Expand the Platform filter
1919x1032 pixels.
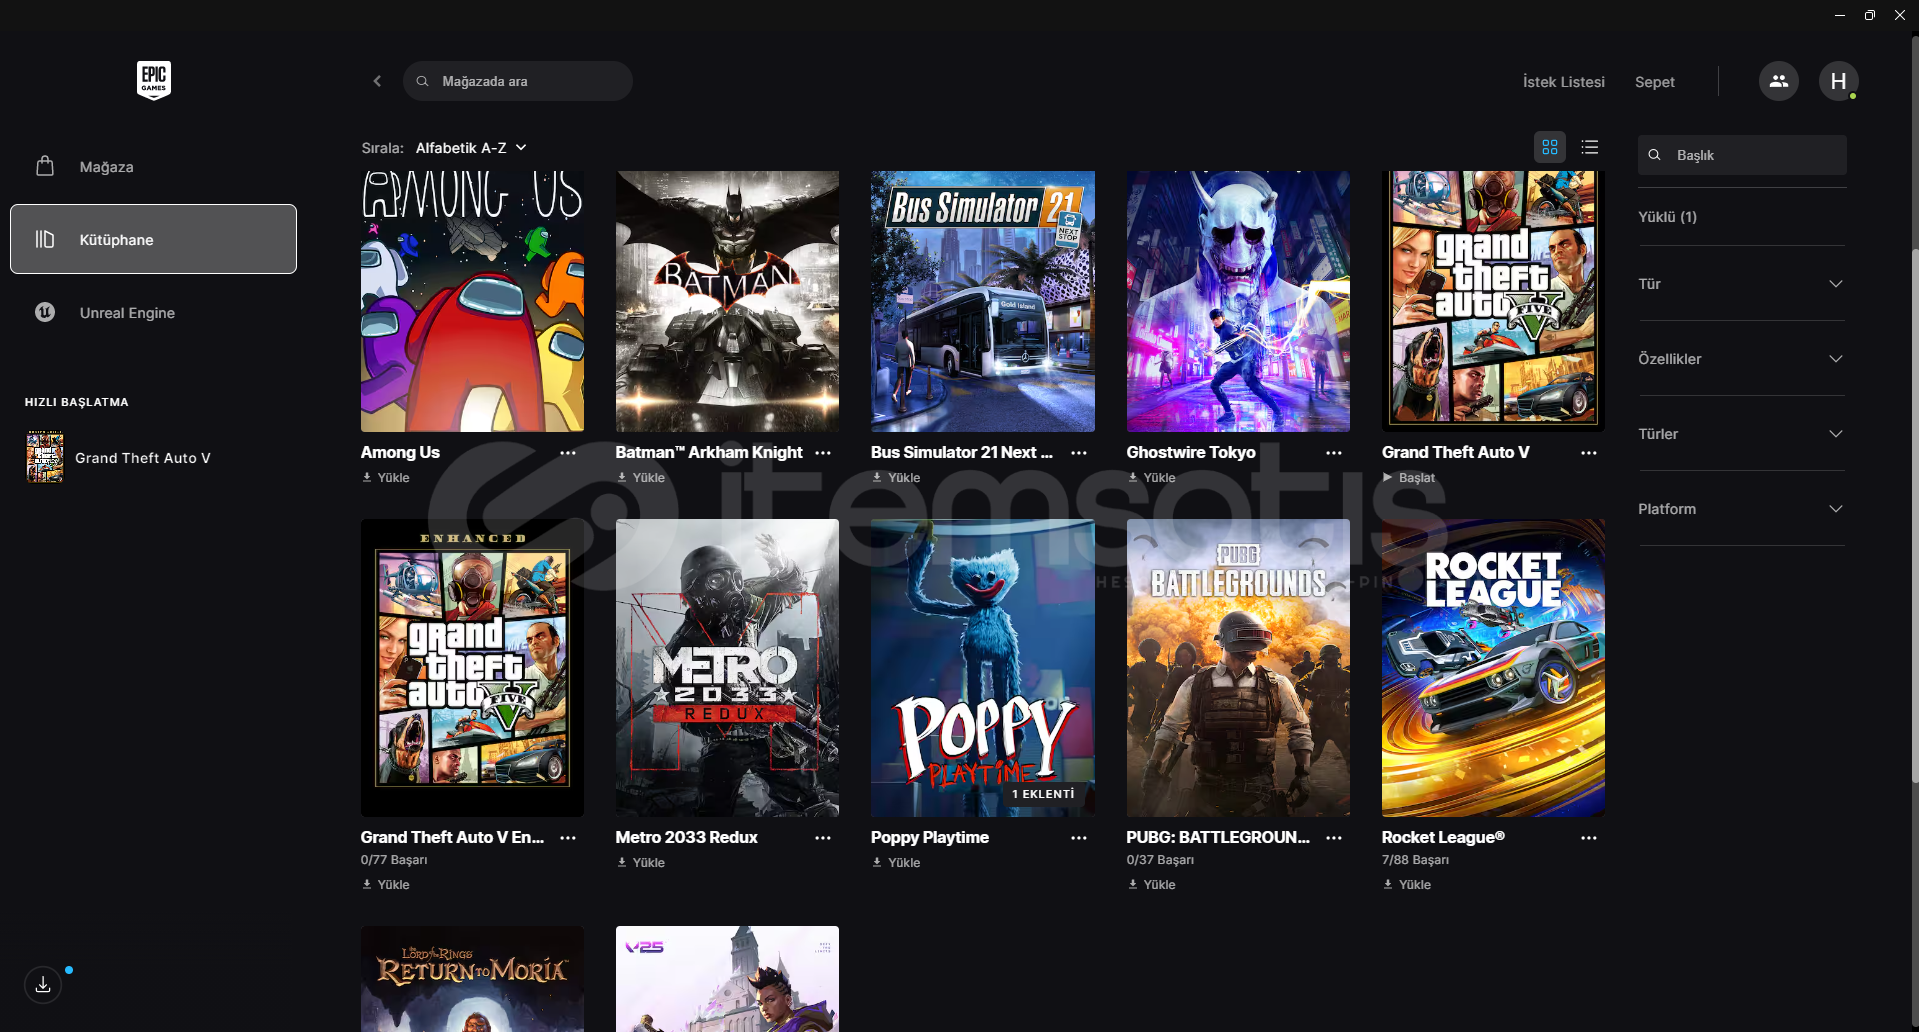pyautogui.click(x=1741, y=509)
